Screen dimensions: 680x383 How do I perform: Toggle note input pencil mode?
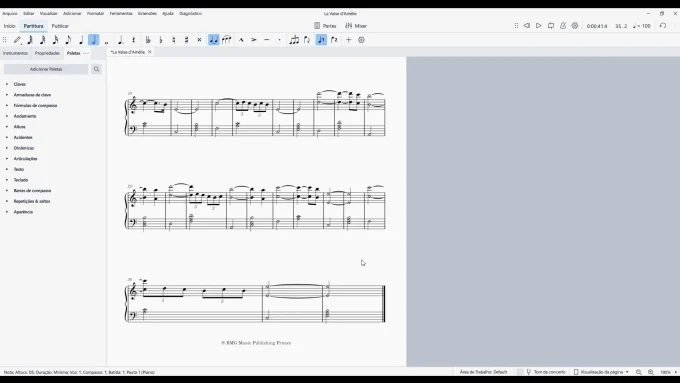(17, 40)
